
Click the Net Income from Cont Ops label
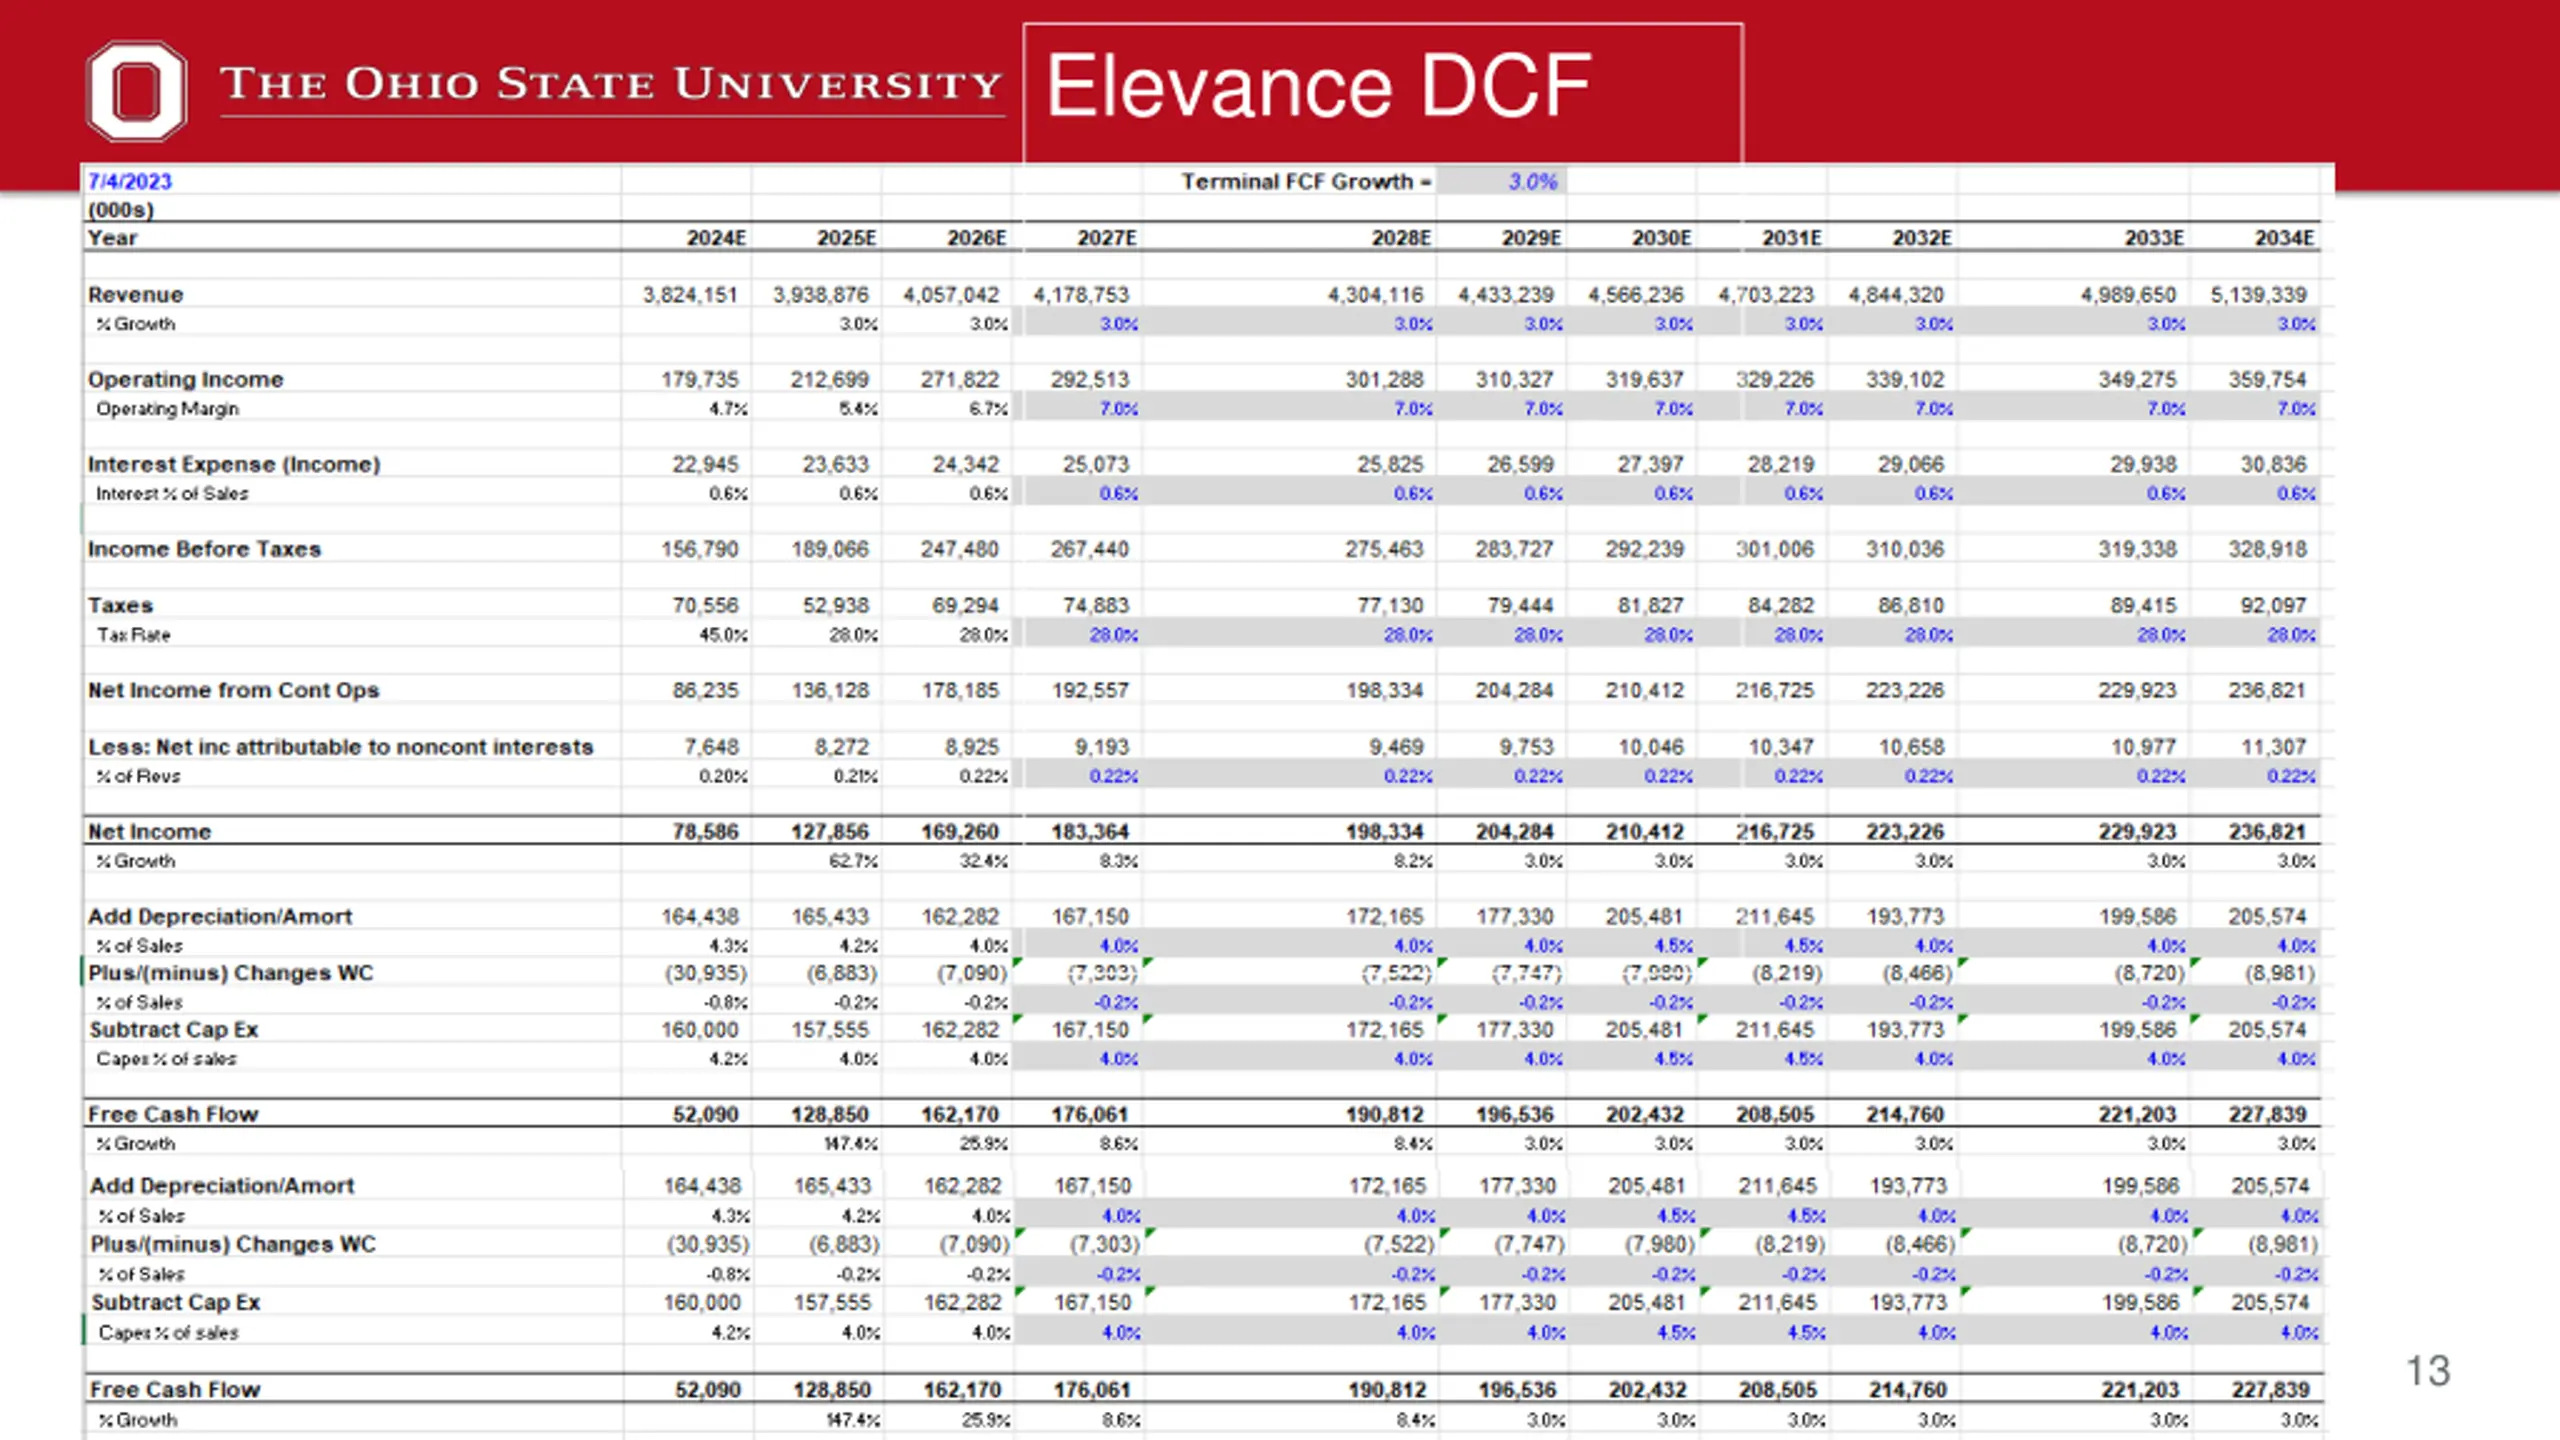[233, 691]
